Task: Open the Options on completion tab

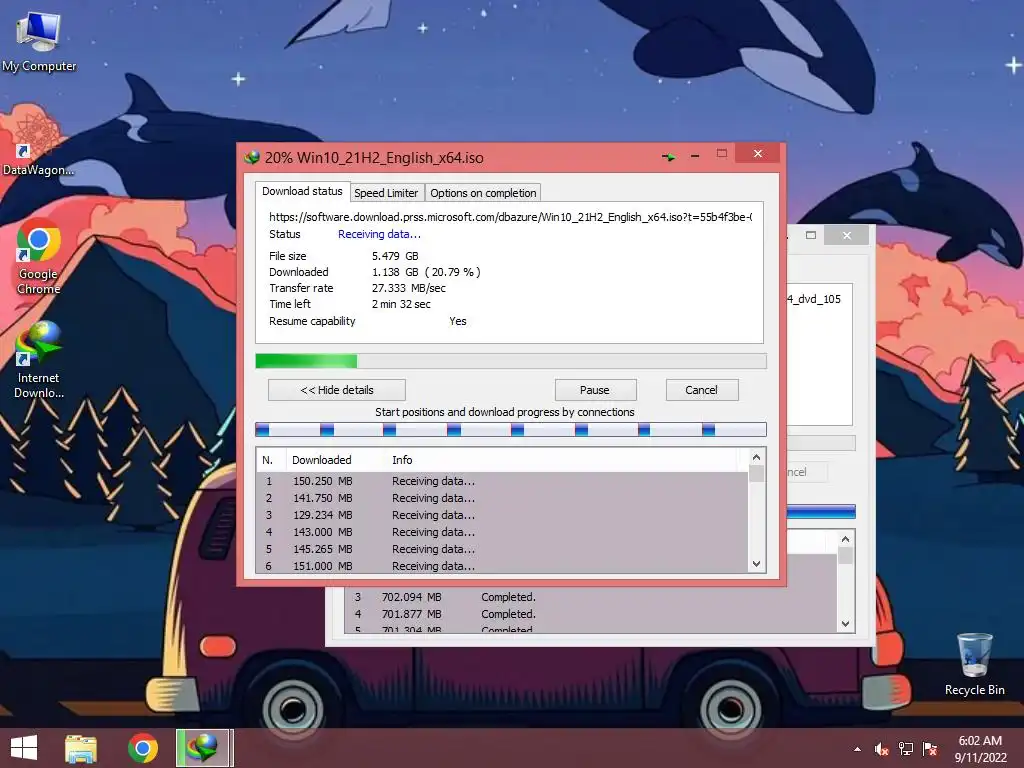Action: click(x=483, y=193)
